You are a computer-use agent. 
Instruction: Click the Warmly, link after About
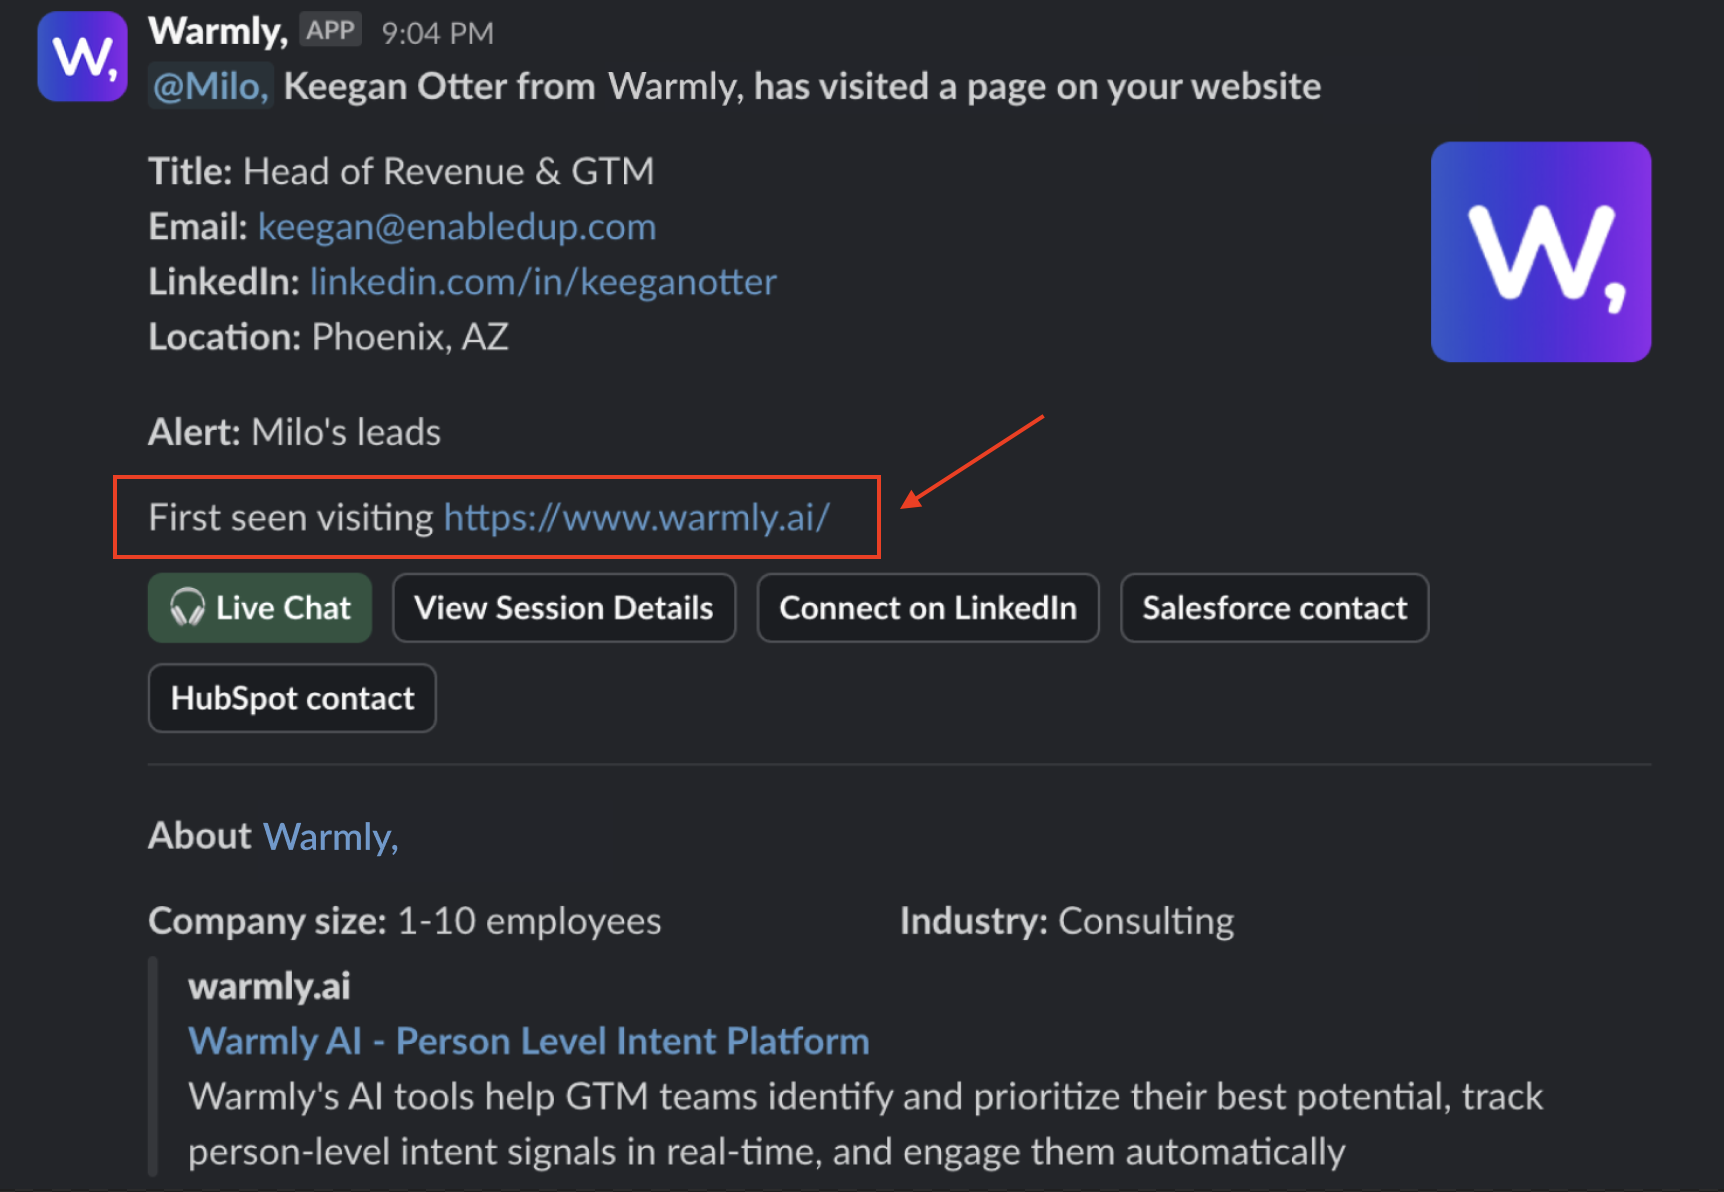coord(330,836)
